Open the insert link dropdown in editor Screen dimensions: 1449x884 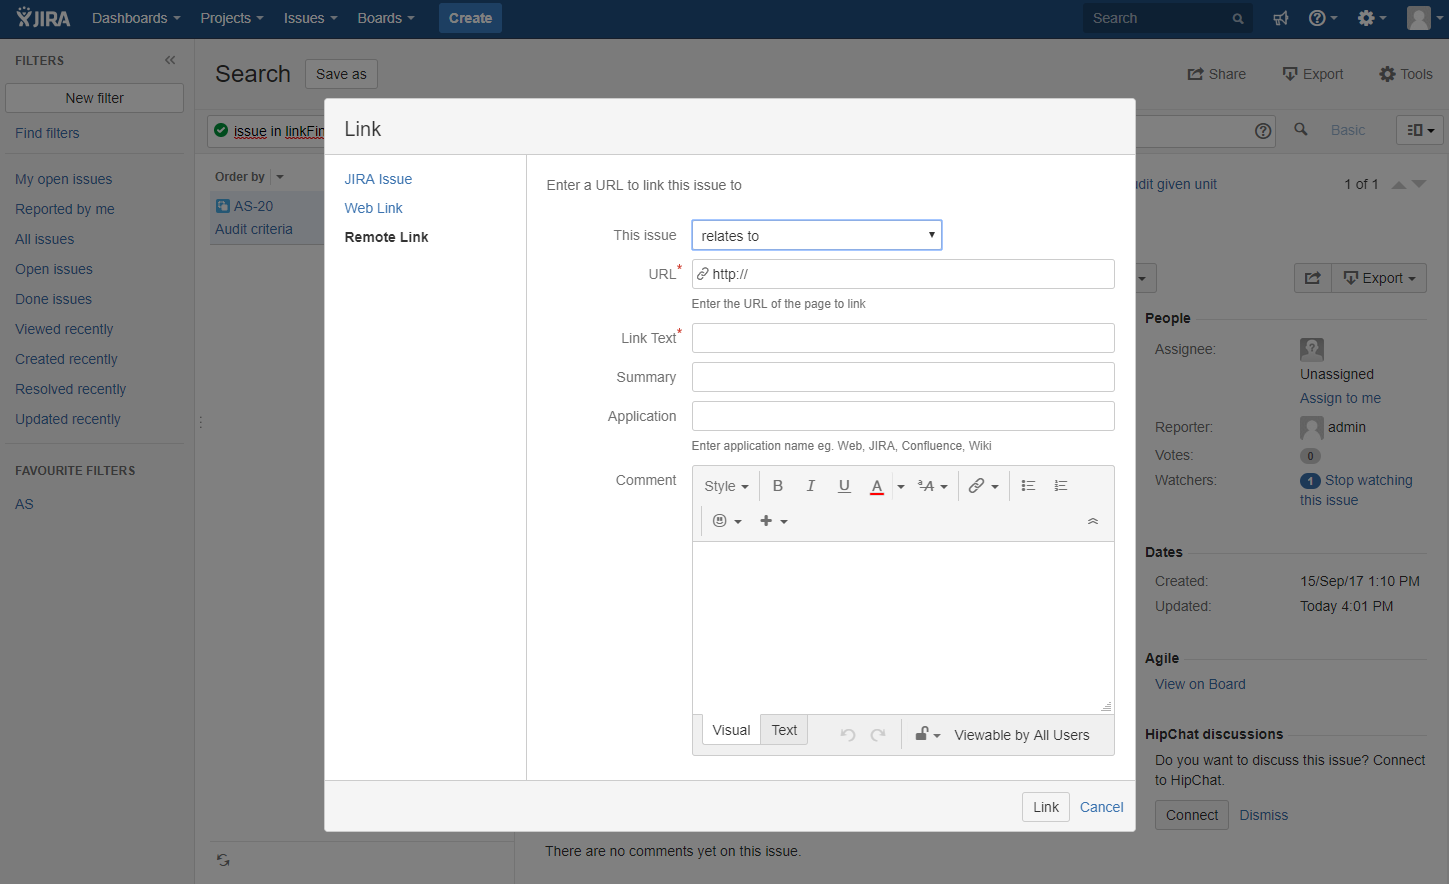pos(983,486)
